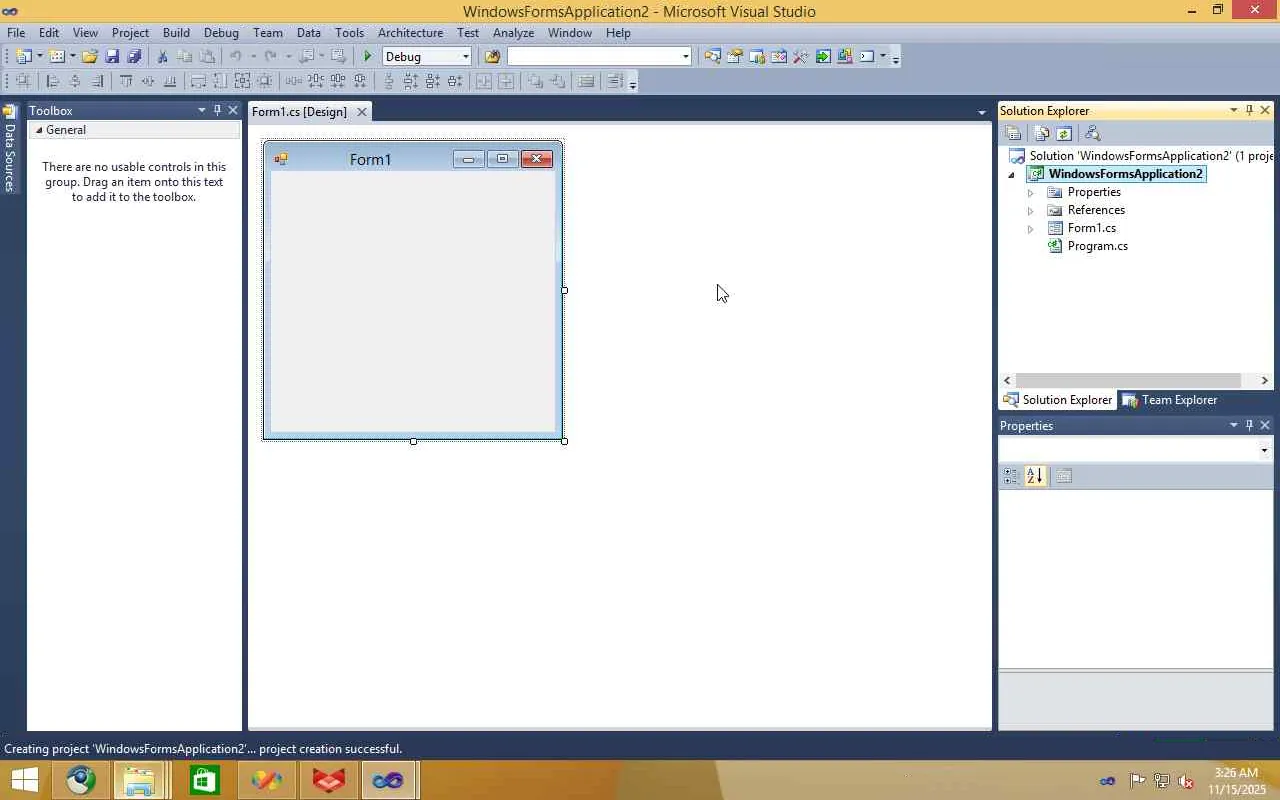This screenshot has width=1280, height=800.
Task: Click the Copy icon in the toolbar
Action: pos(185,57)
